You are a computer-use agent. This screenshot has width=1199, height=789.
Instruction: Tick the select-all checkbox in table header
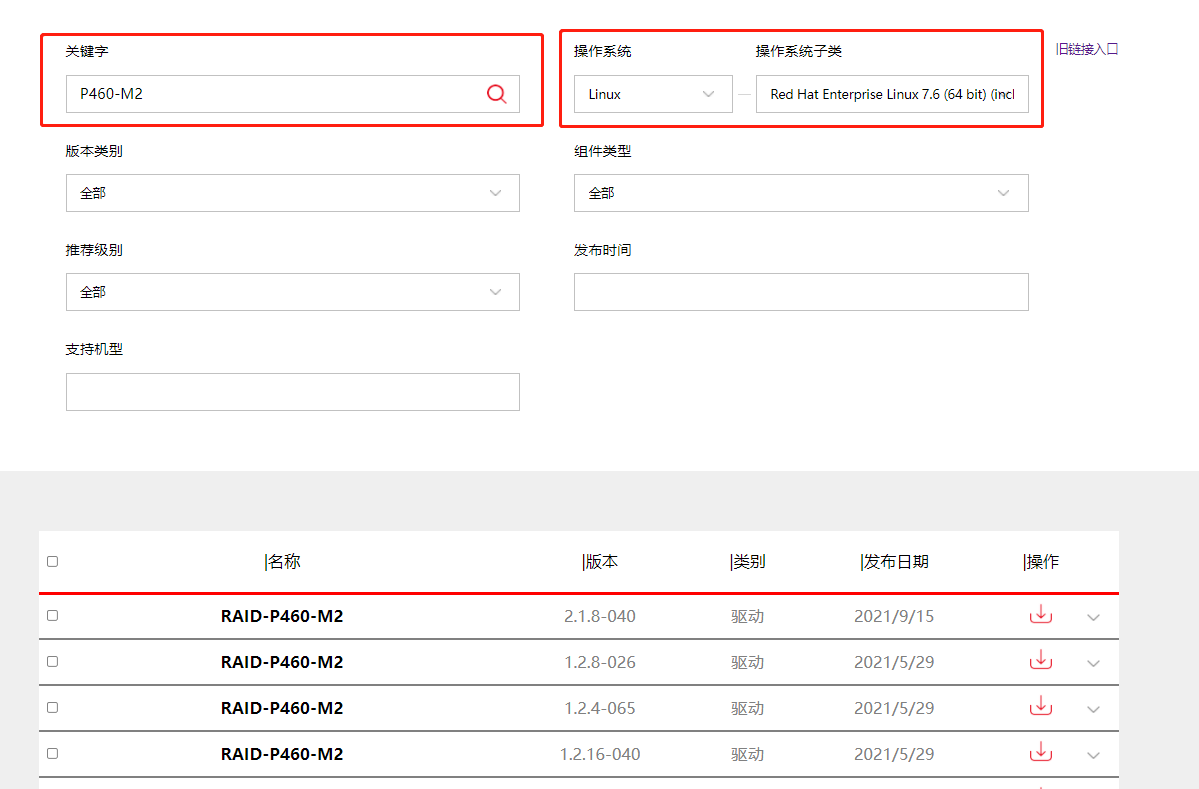tap(52, 561)
